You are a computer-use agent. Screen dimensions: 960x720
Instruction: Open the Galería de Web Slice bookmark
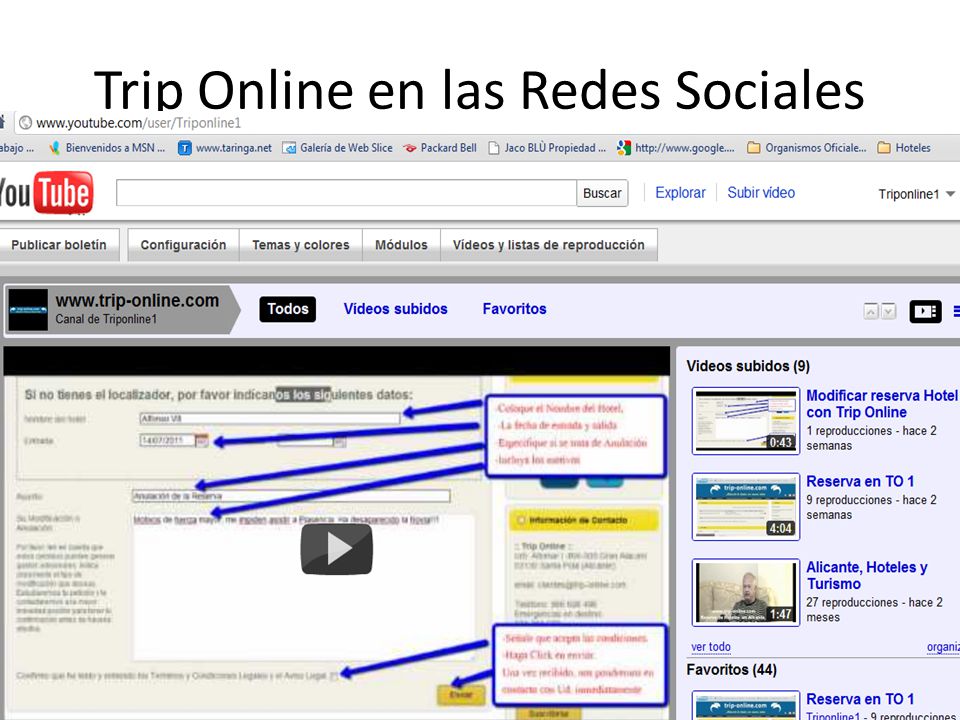click(x=337, y=148)
